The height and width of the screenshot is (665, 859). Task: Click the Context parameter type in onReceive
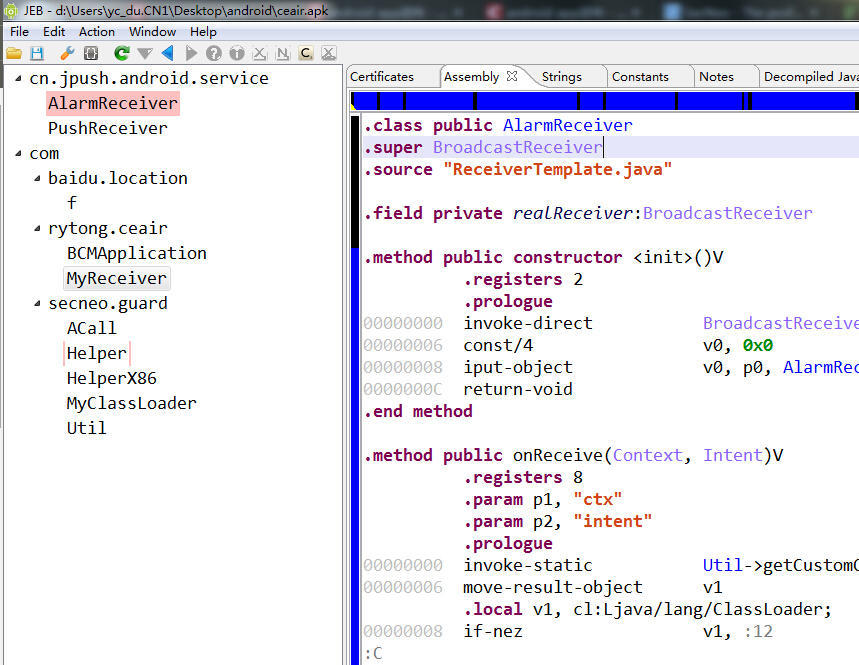pyautogui.click(x=648, y=455)
